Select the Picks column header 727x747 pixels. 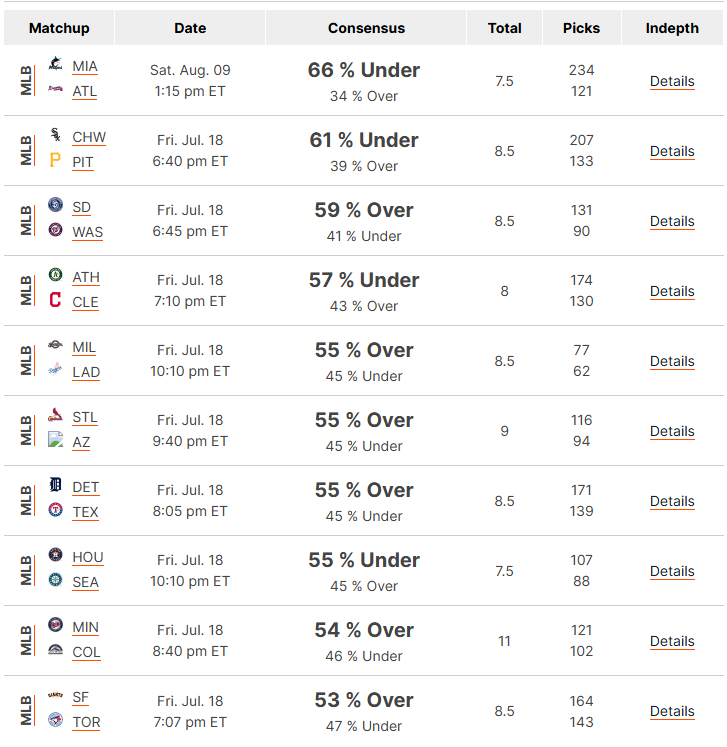(x=582, y=28)
